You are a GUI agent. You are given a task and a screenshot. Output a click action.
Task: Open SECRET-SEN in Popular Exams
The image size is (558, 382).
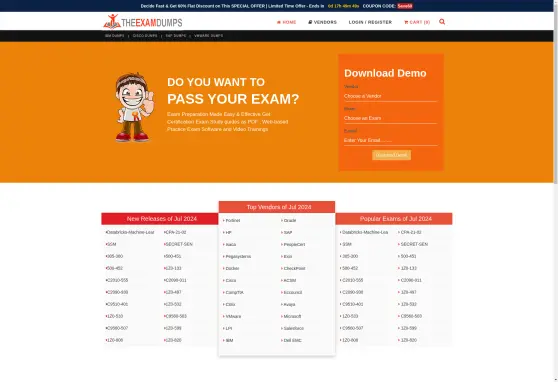[414, 245]
